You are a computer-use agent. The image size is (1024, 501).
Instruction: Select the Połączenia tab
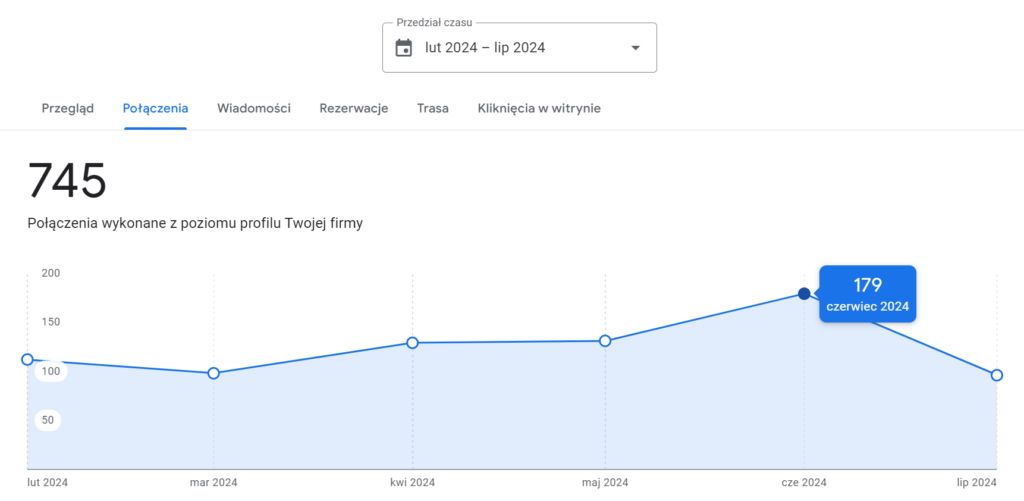point(155,108)
